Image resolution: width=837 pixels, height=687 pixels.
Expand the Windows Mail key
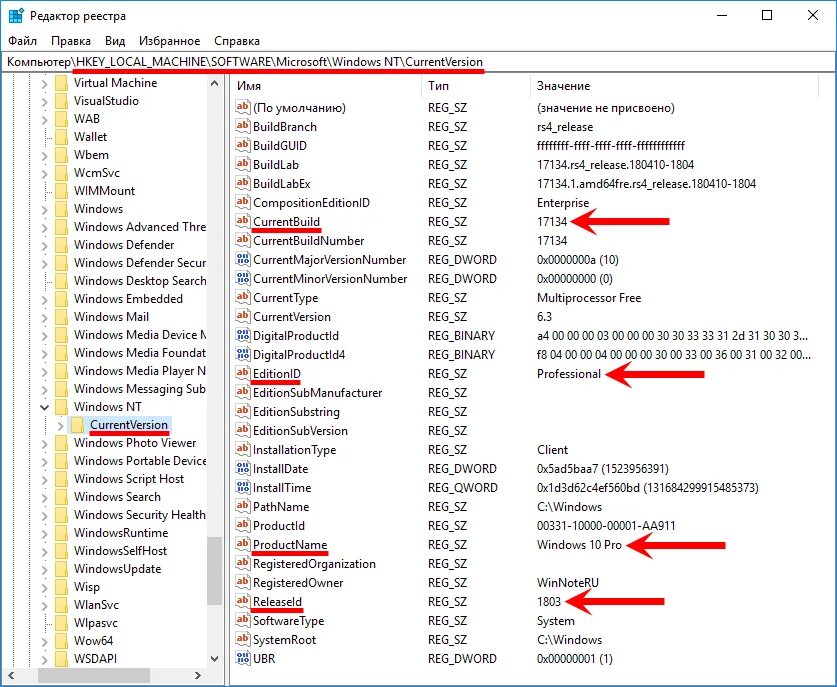(45, 318)
